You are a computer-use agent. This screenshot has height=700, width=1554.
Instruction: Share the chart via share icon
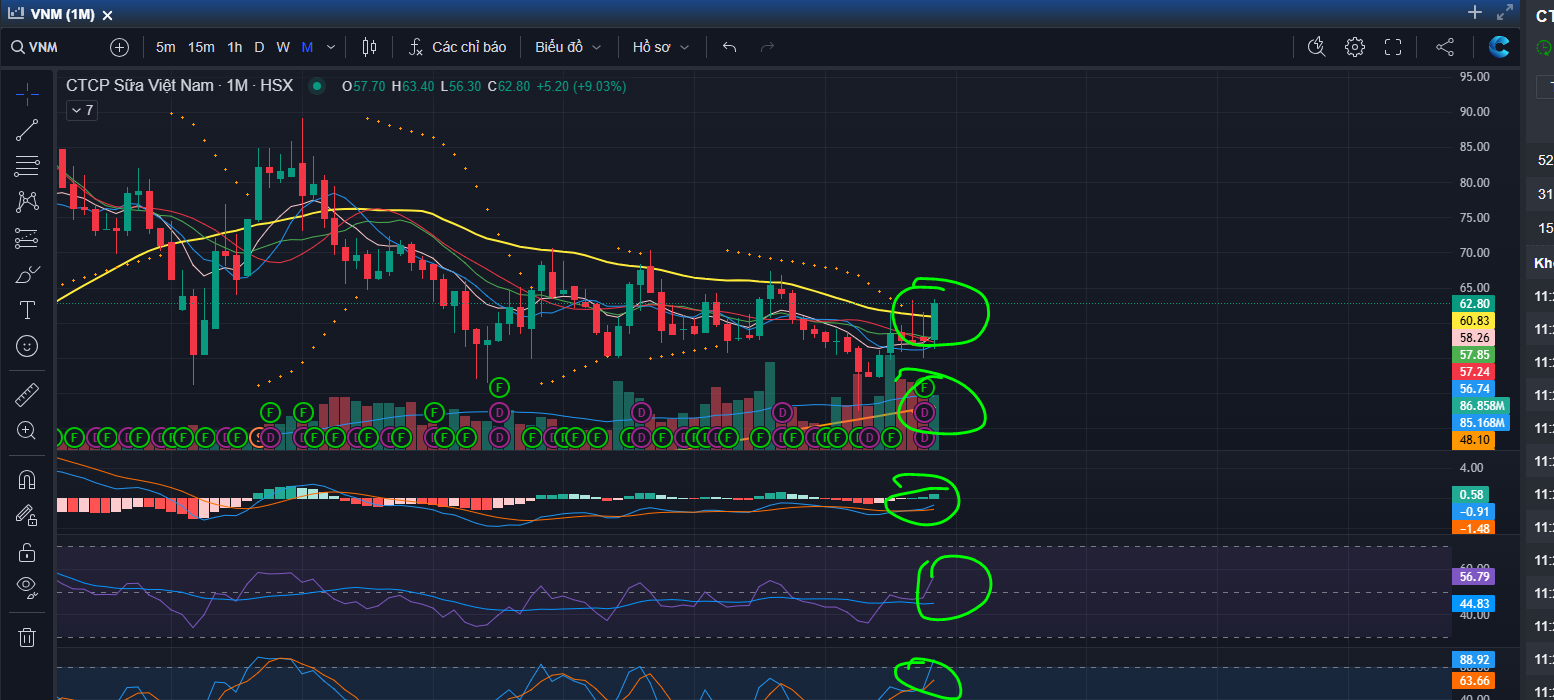[1444, 47]
